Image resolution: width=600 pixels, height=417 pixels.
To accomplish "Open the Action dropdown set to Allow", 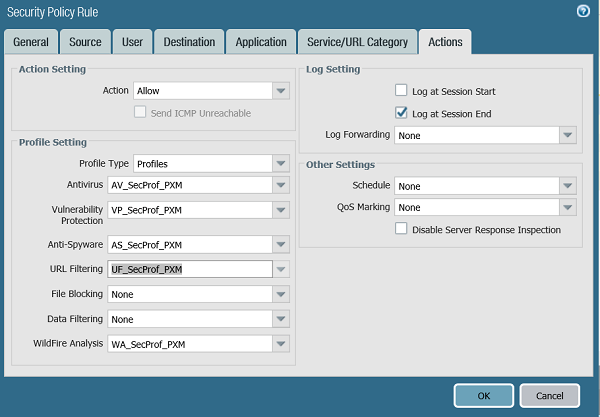I will [x=281, y=91].
